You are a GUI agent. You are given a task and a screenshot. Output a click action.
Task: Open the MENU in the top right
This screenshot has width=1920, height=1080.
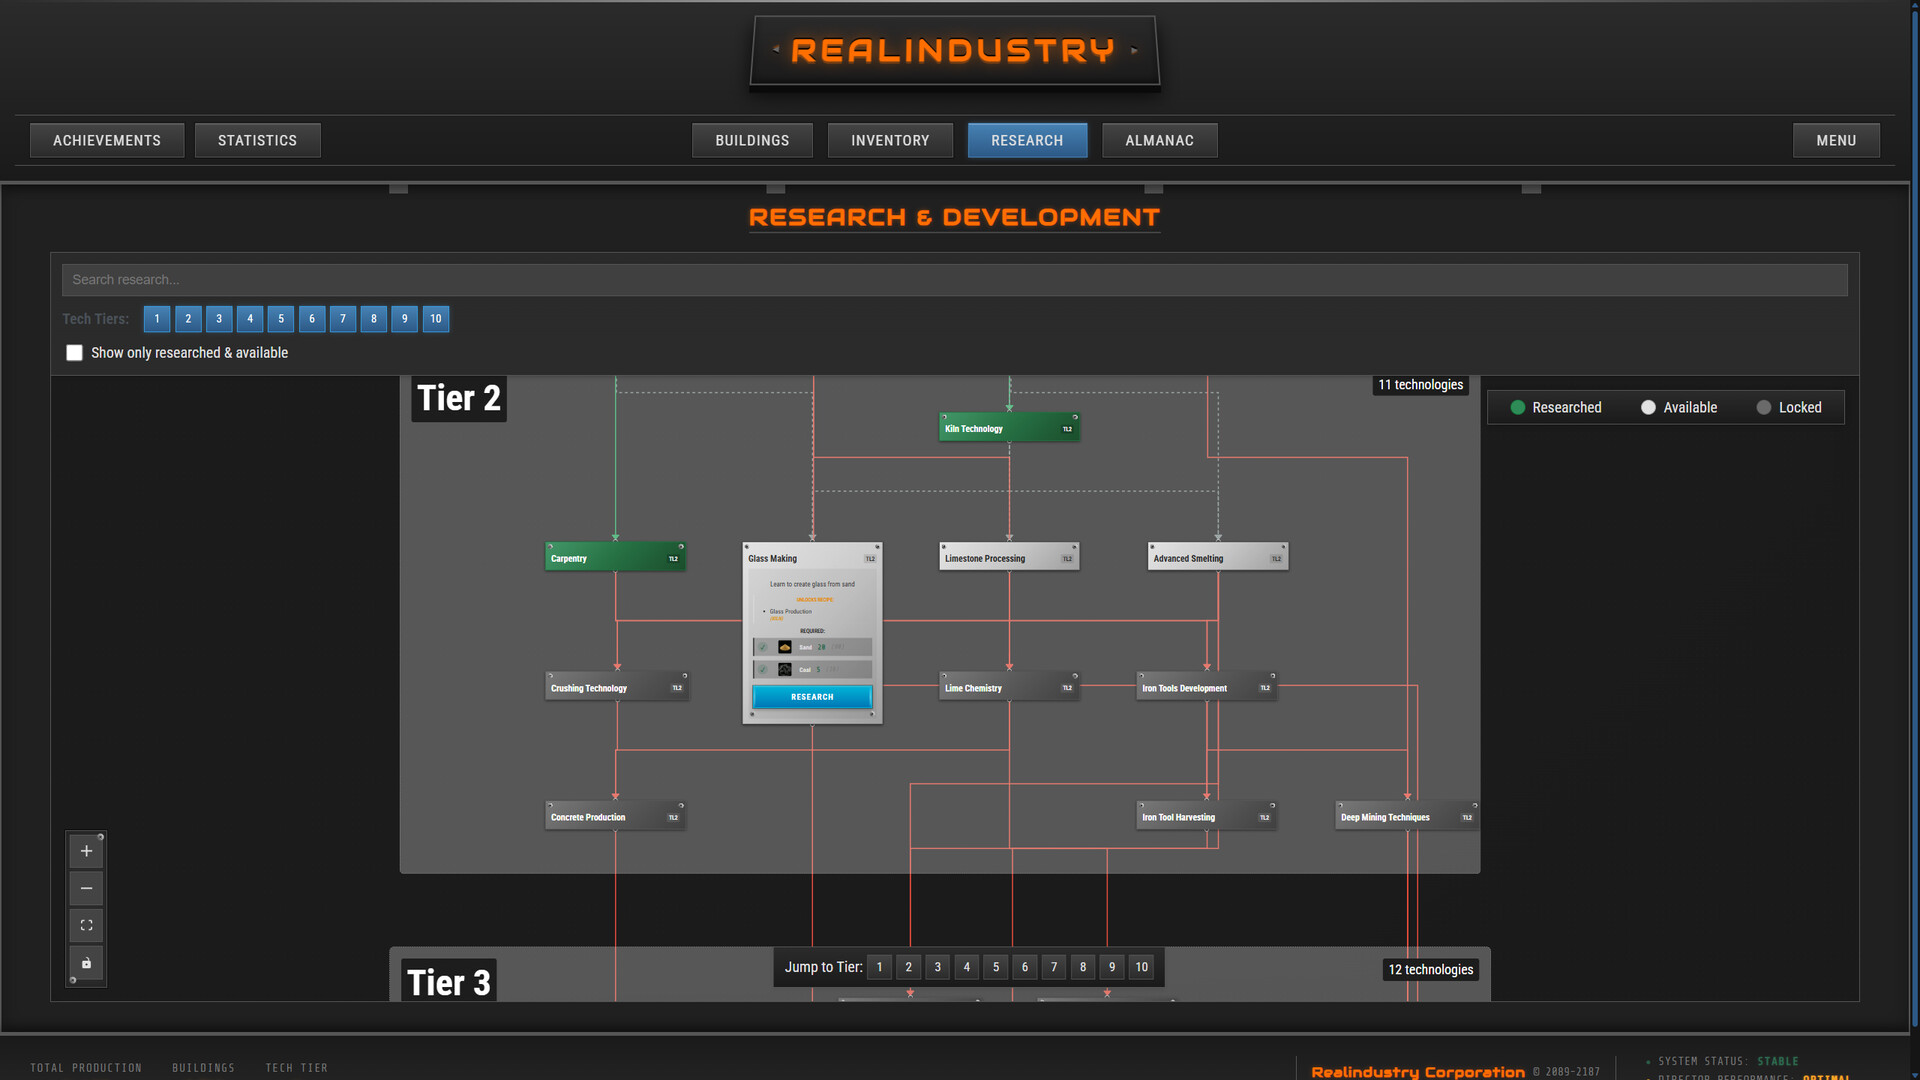1835,140
